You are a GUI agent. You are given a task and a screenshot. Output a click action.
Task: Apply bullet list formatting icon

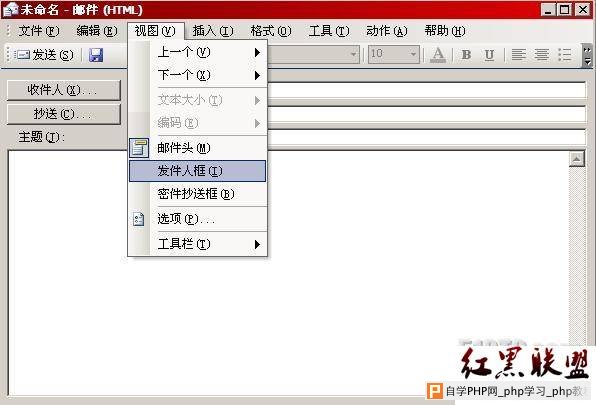564,55
